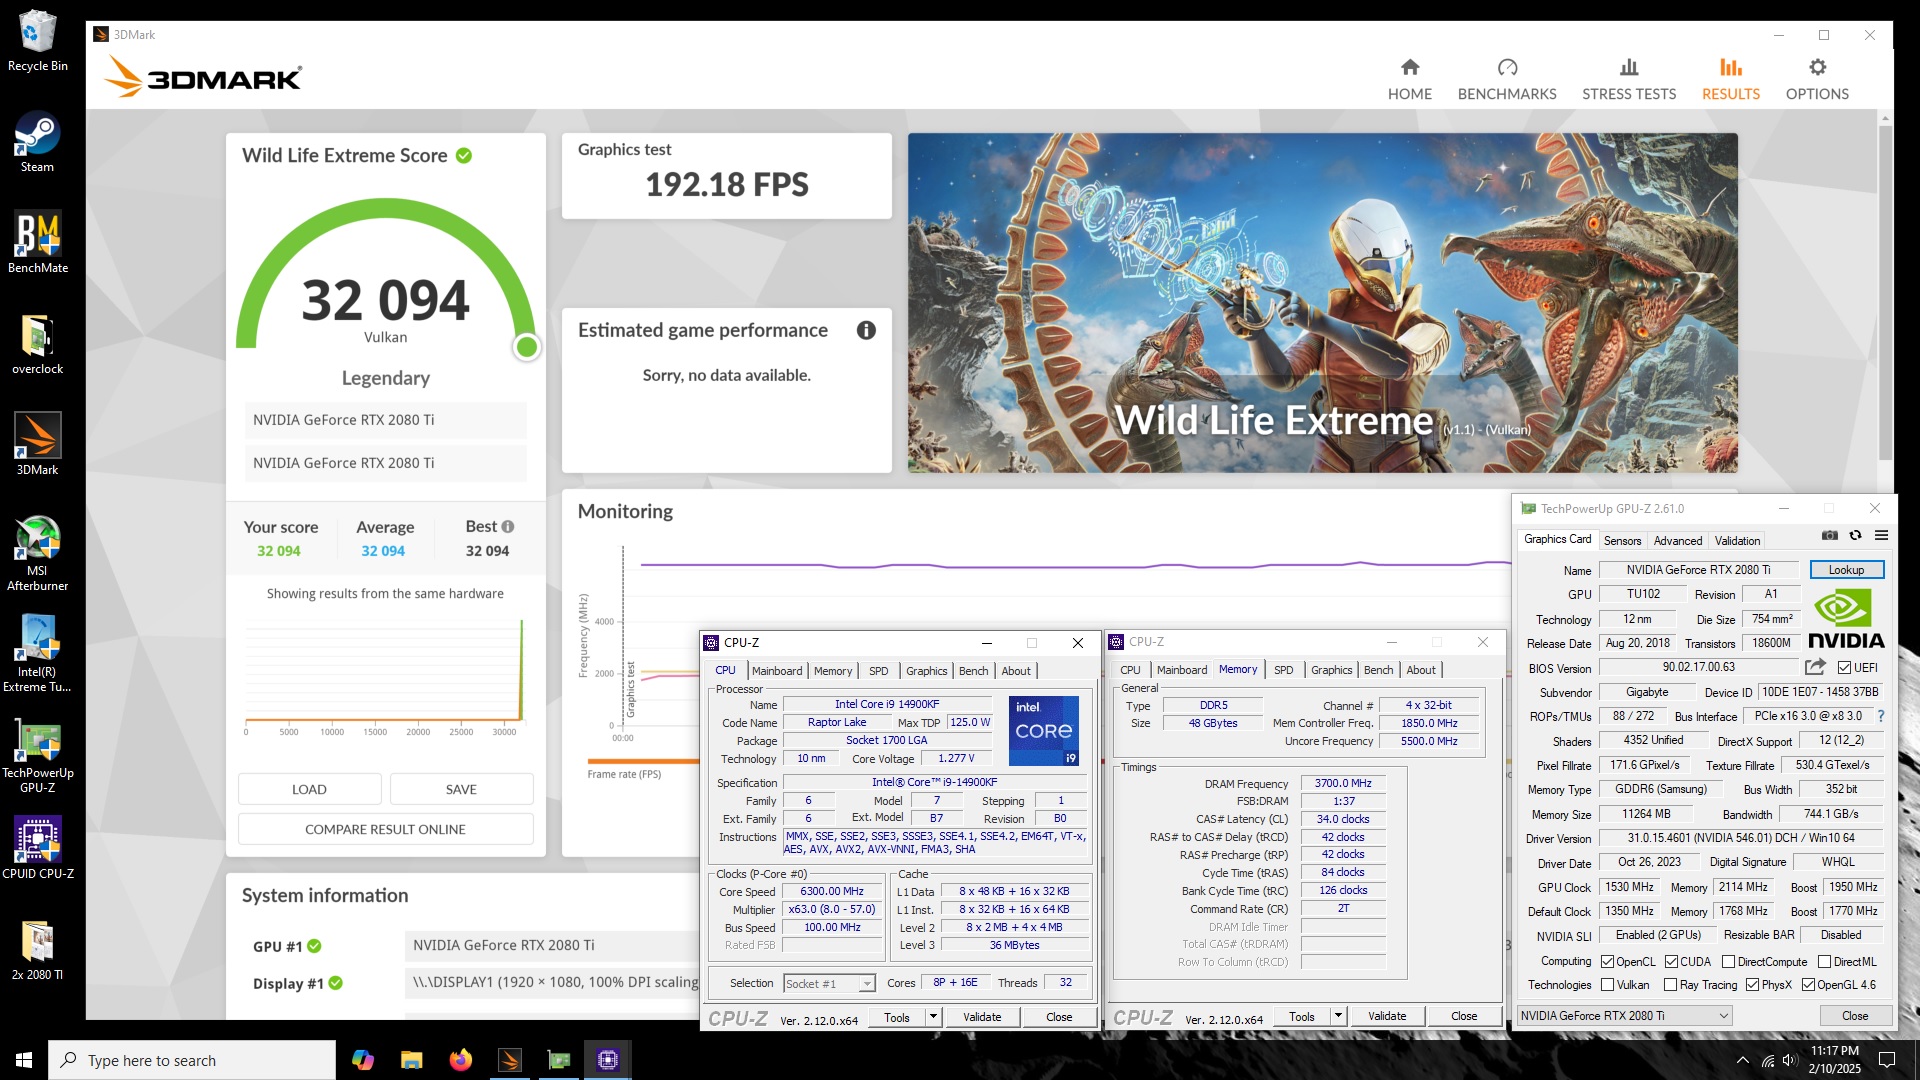Toggle the OpenGL 4.6 checkbox
This screenshot has height=1080, width=1920.
click(1808, 985)
